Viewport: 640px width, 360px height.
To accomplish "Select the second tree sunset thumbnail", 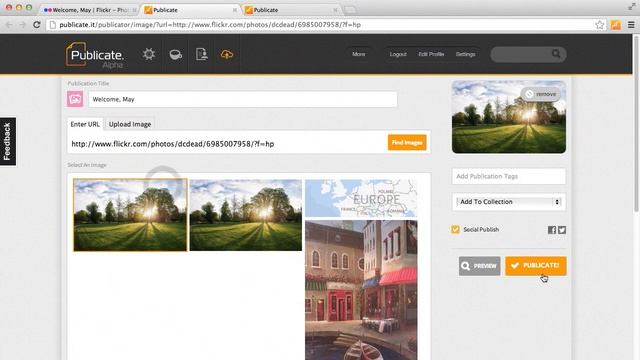I will pos(246,215).
